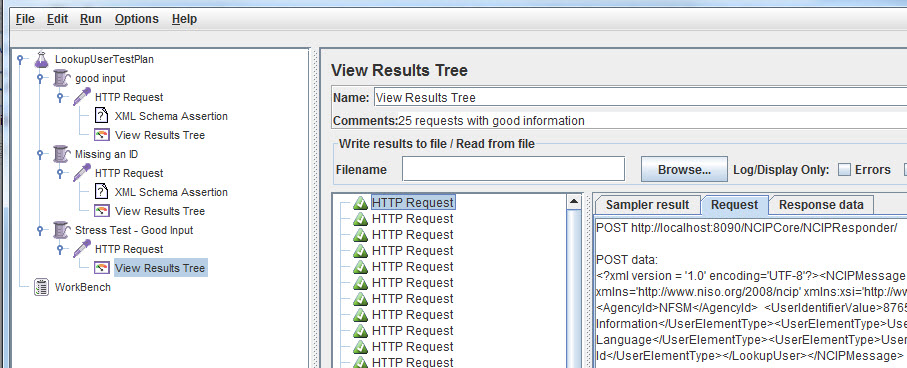This screenshot has width=907, height=368.
Task: Collapse the HTTP Request node under 'good input'
Action: click(x=60, y=97)
